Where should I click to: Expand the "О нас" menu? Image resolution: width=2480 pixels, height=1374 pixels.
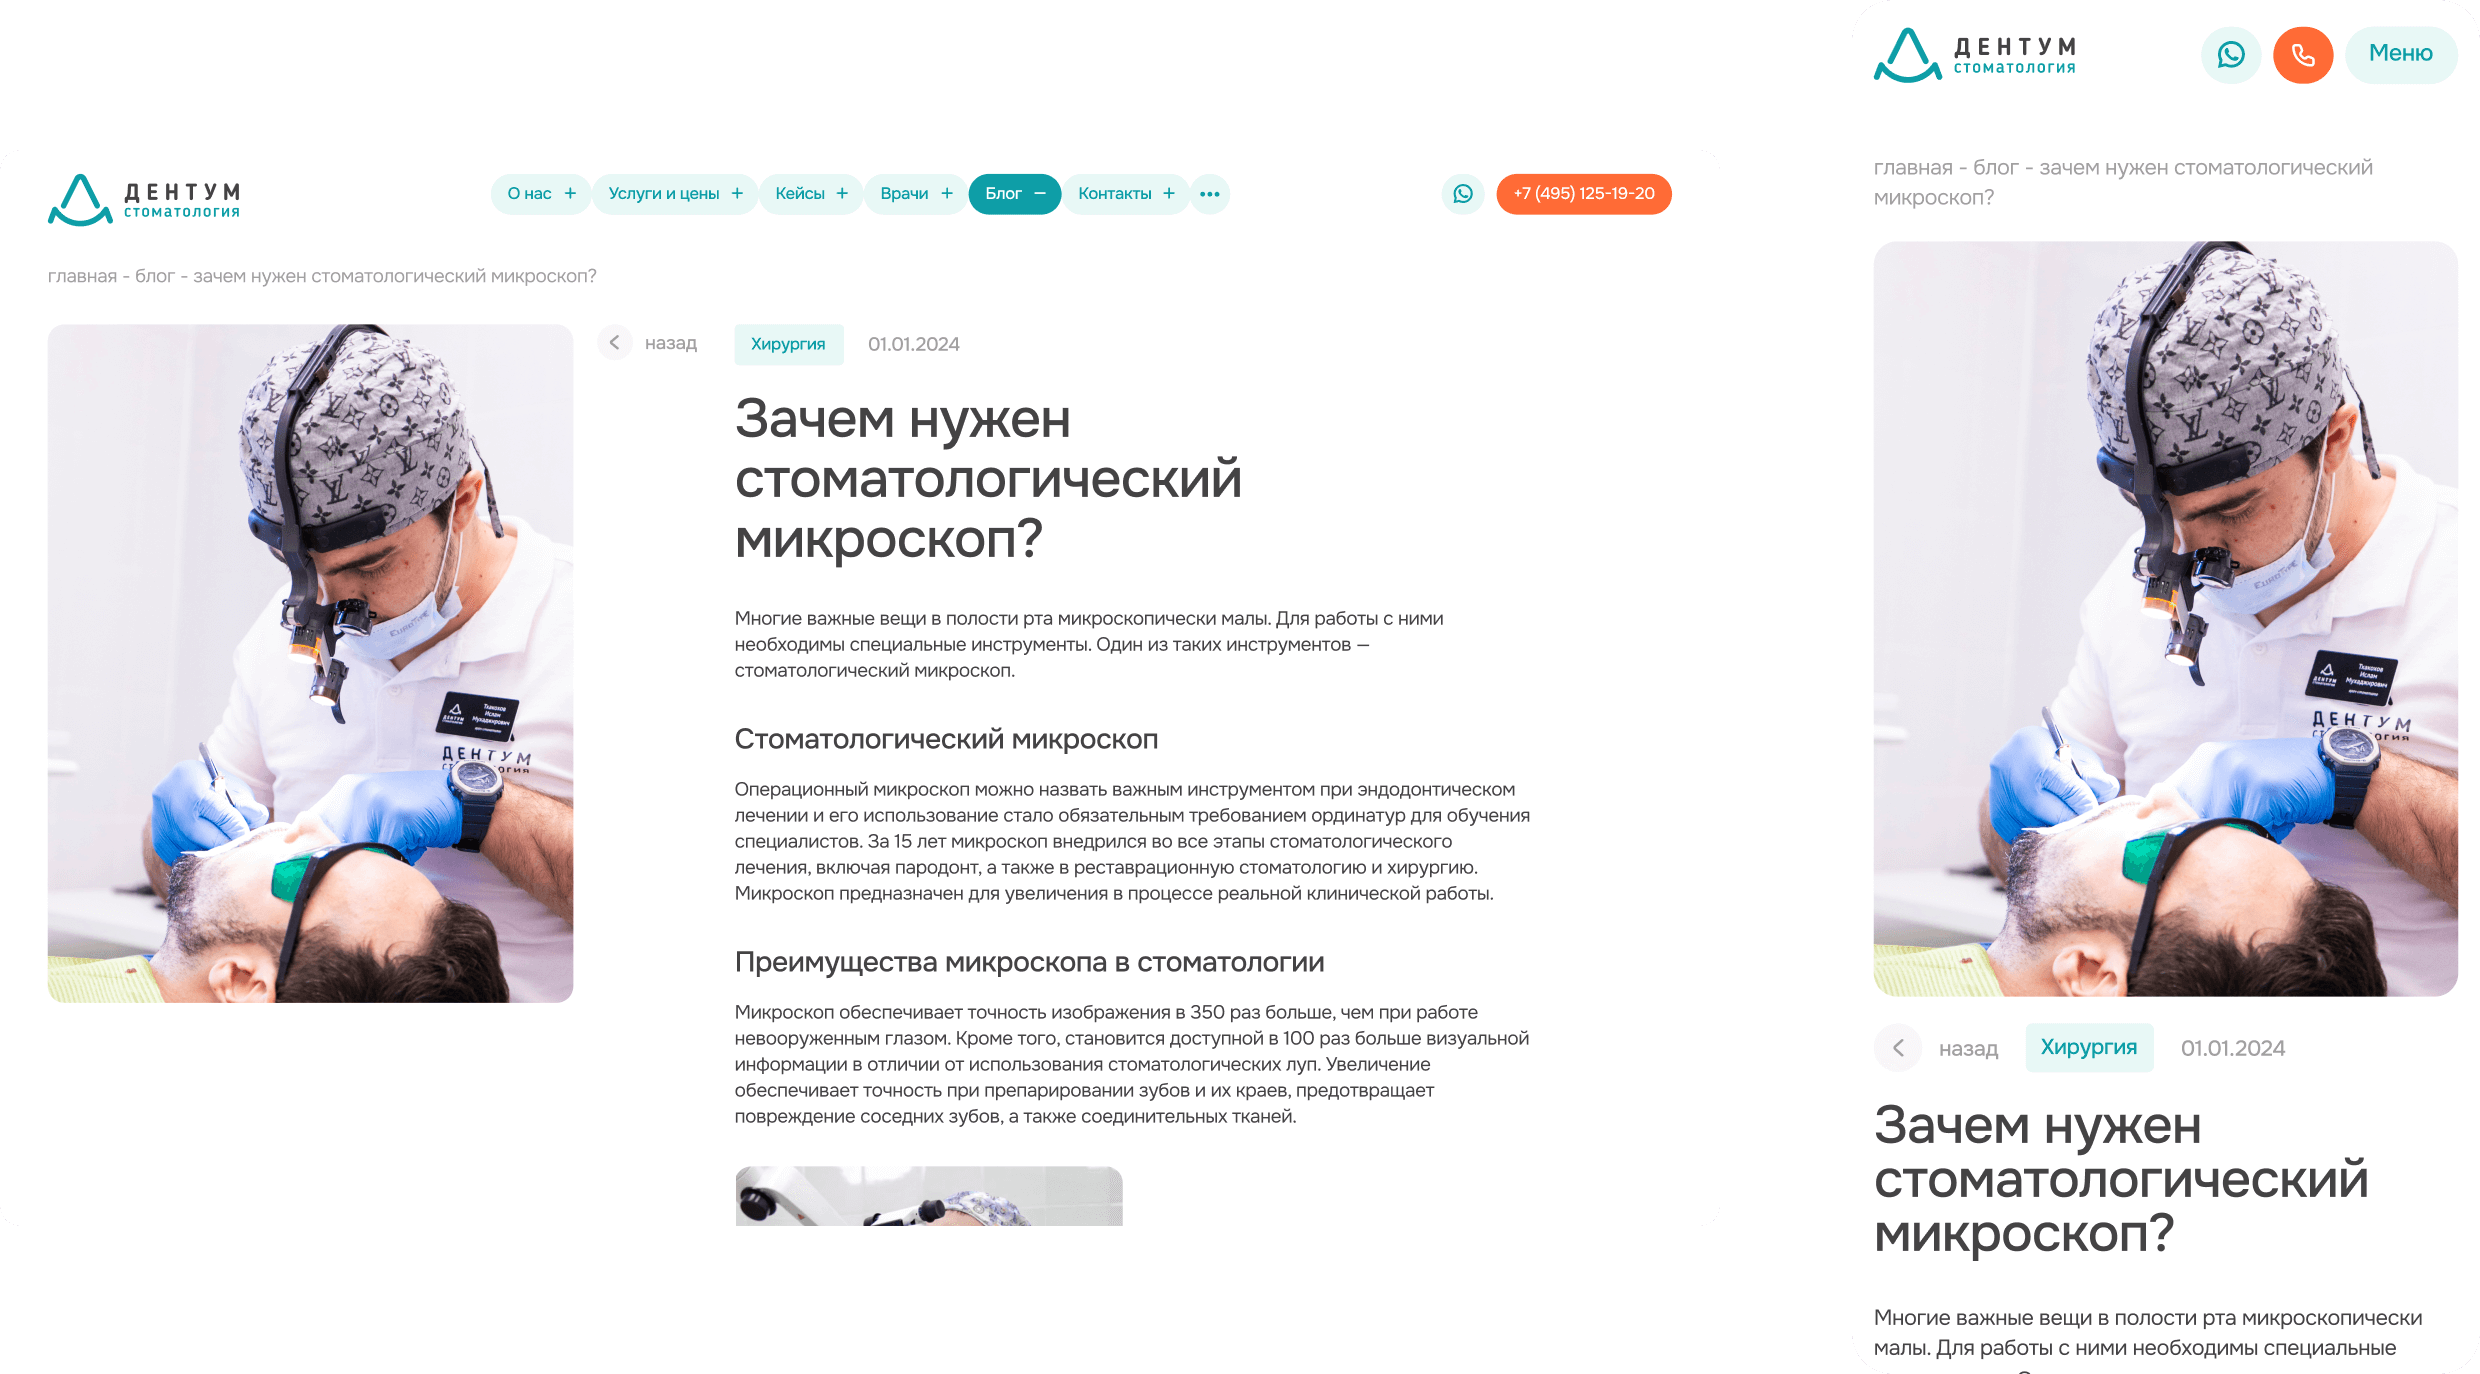541,194
